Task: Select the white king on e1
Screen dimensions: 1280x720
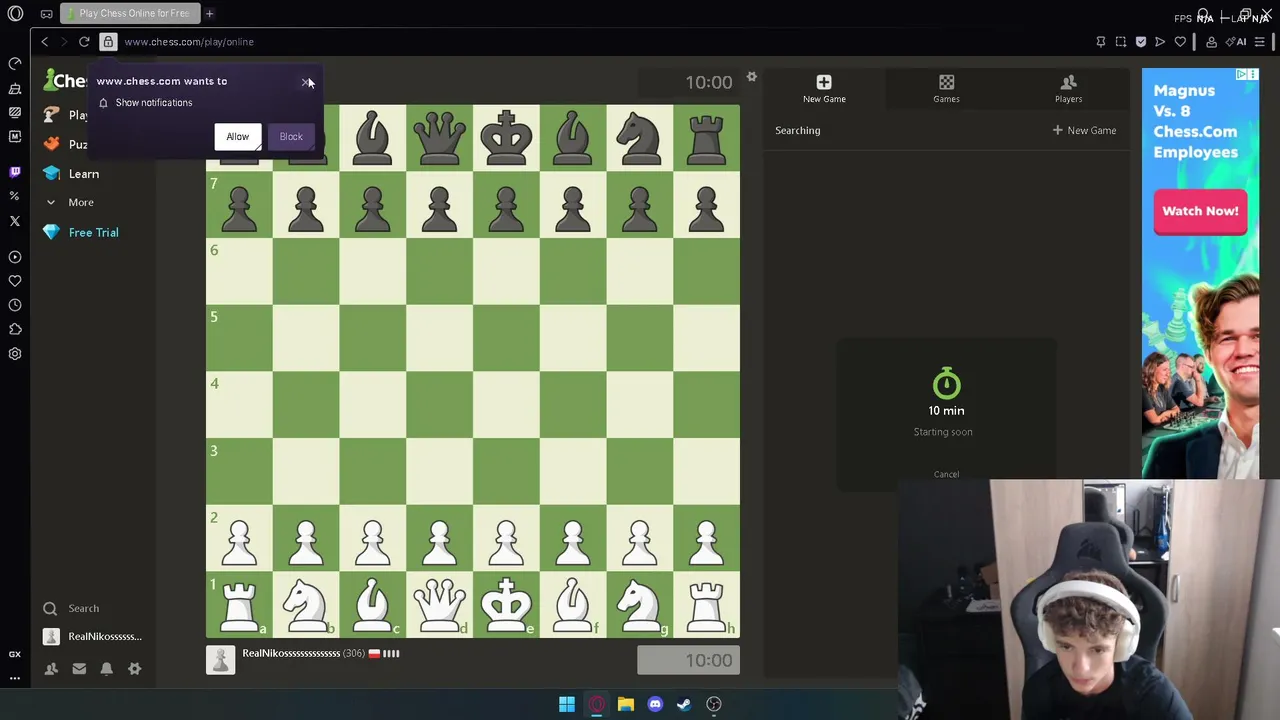Action: (506, 605)
